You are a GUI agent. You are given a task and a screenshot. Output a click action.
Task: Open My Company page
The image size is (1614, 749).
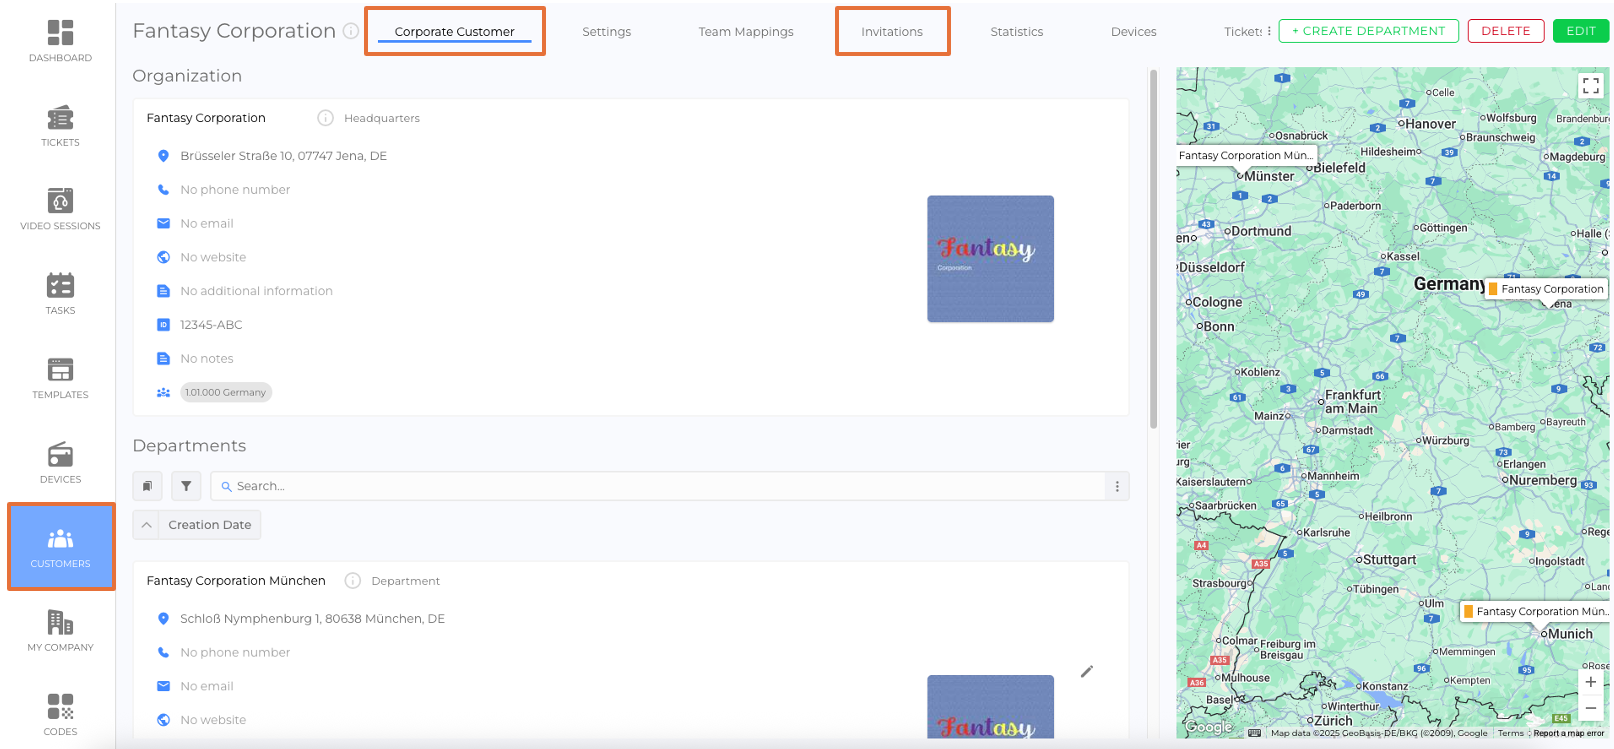pos(60,631)
